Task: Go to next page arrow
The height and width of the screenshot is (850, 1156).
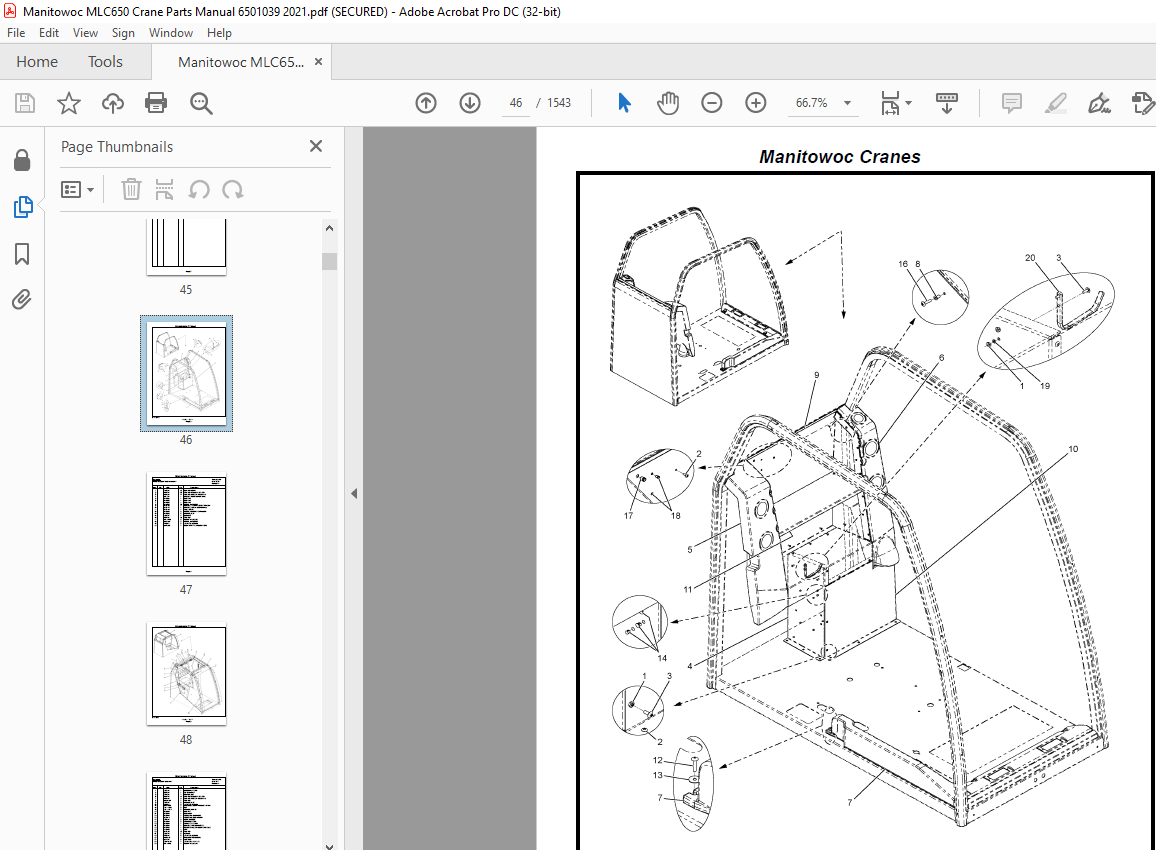Action: [470, 102]
